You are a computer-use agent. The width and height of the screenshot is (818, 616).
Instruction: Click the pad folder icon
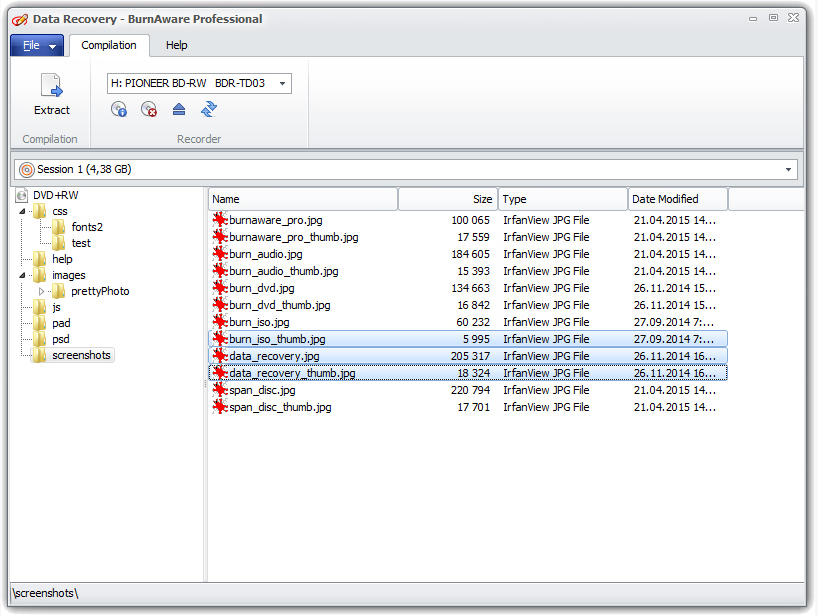coord(40,323)
